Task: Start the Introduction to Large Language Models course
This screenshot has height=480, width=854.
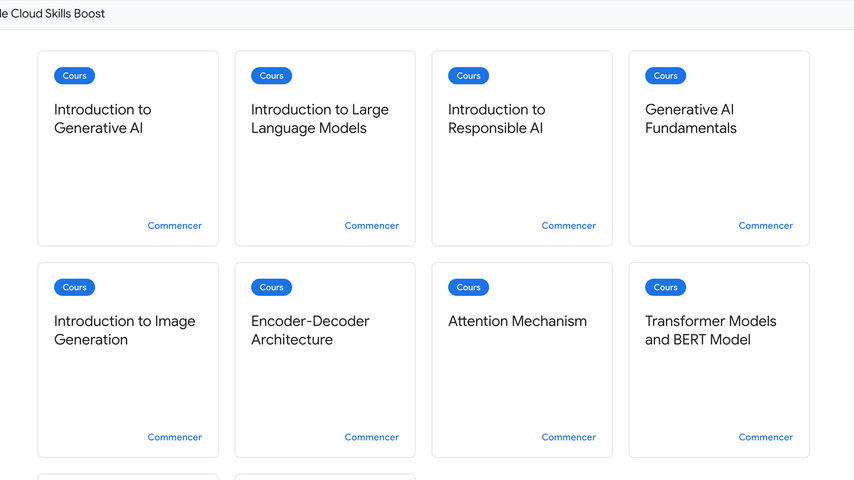Action: (x=371, y=226)
